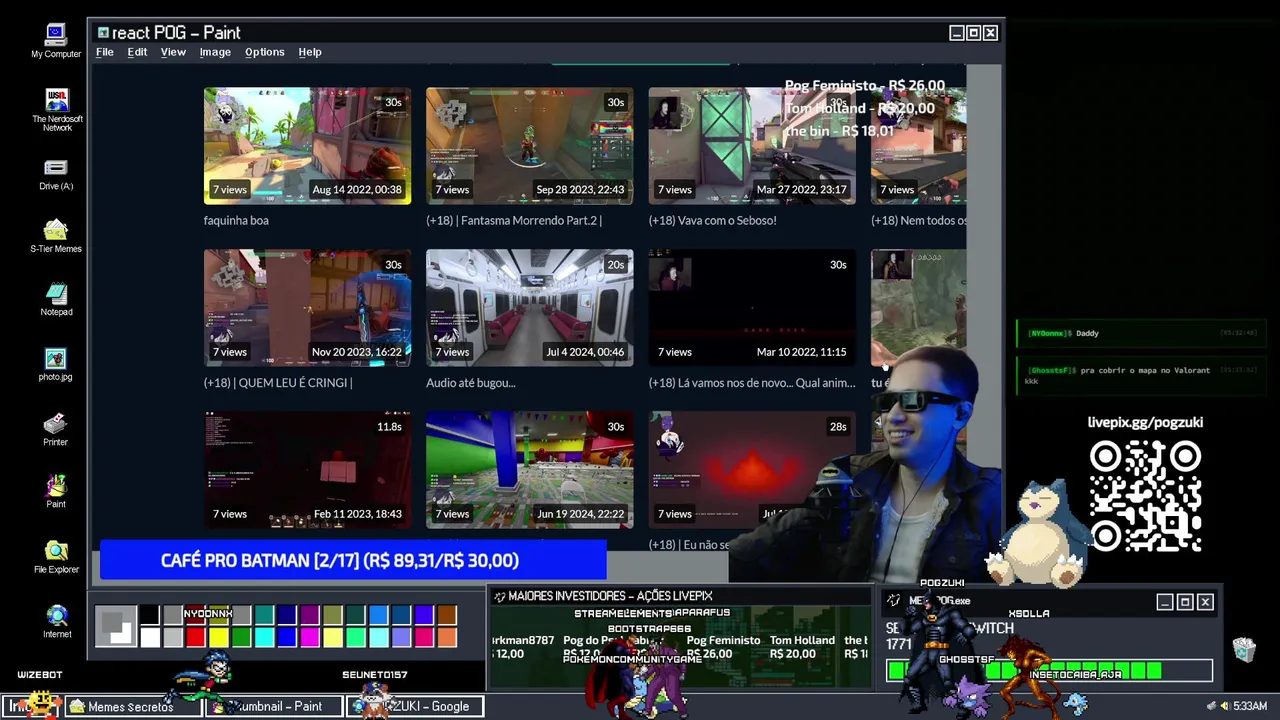Open the 'Audio até bugou...' clip title
The image size is (1280, 720).
(x=471, y=382)
